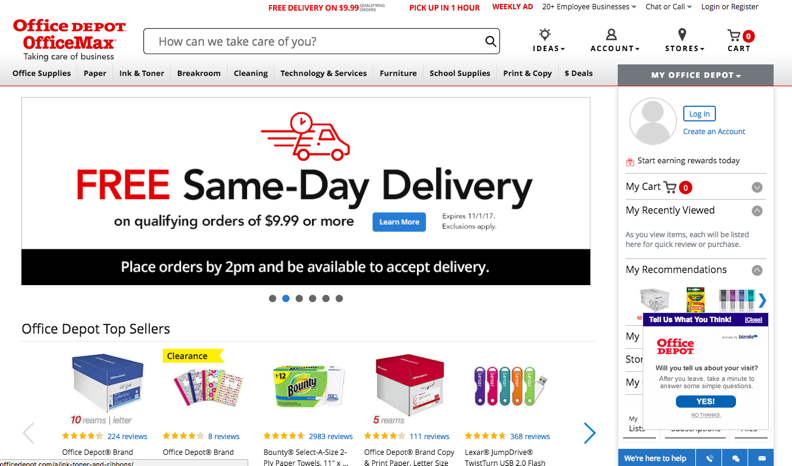The image size is (792, 466).
Task: Open the Account person icon
Action: point(611,34)
